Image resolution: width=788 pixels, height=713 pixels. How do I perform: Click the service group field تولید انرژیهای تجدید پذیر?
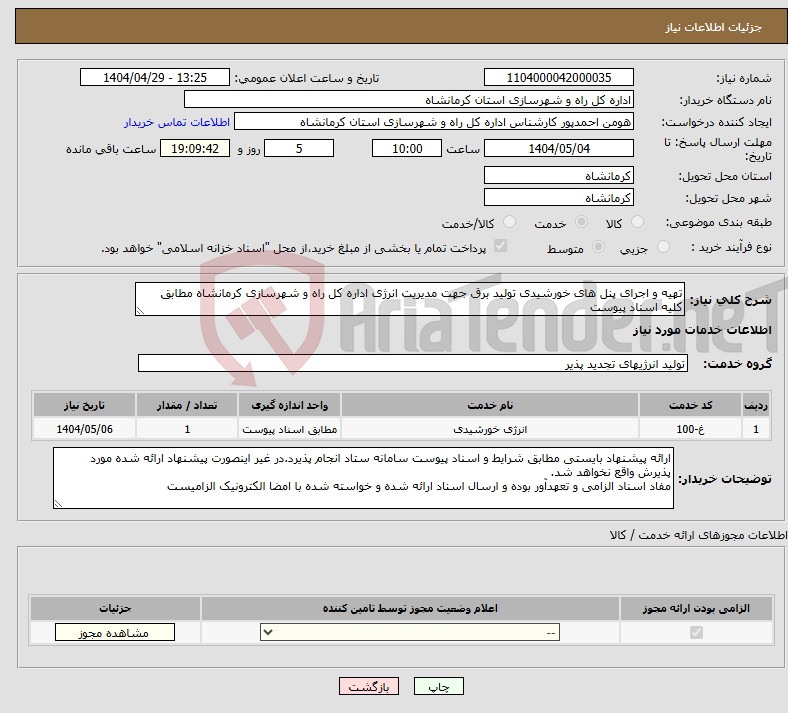click(413, 363)
